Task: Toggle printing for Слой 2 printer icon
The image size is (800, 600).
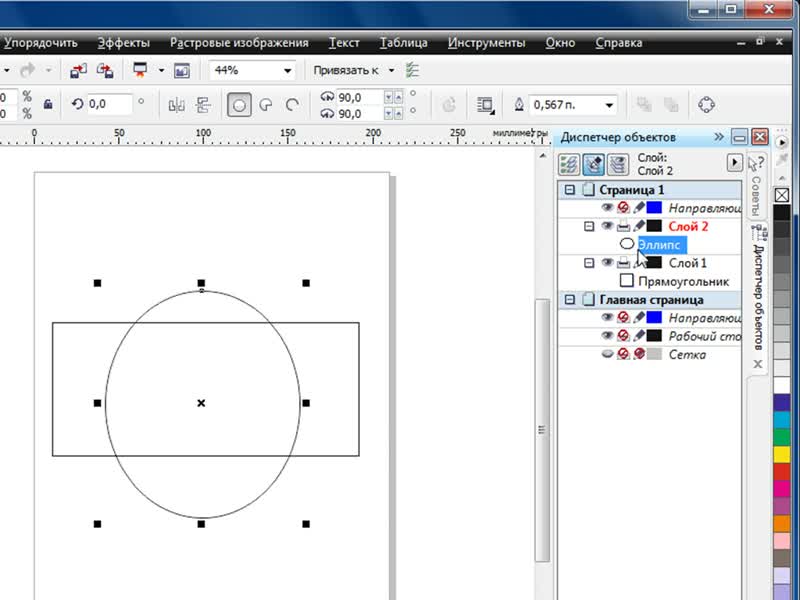Action: tap(623, 226)
